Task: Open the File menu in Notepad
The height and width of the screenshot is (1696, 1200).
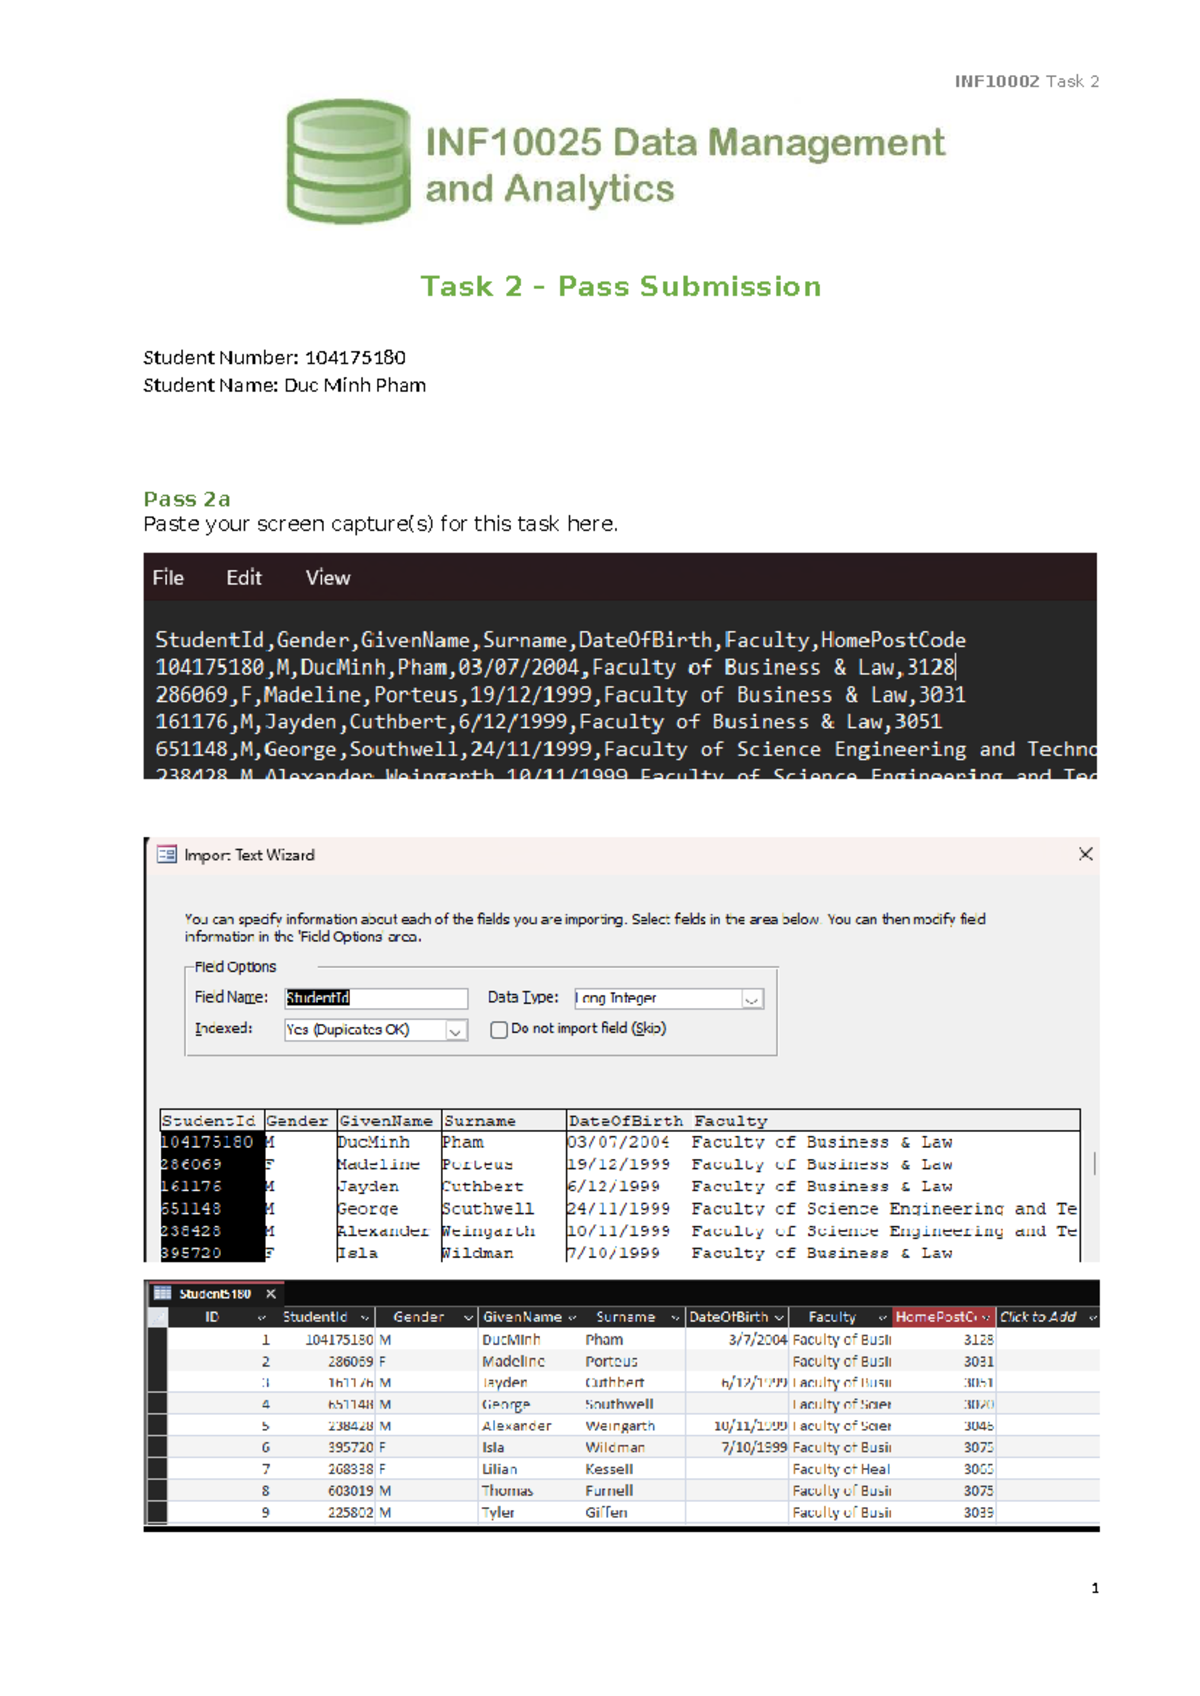Action: (x=168, y=578)
